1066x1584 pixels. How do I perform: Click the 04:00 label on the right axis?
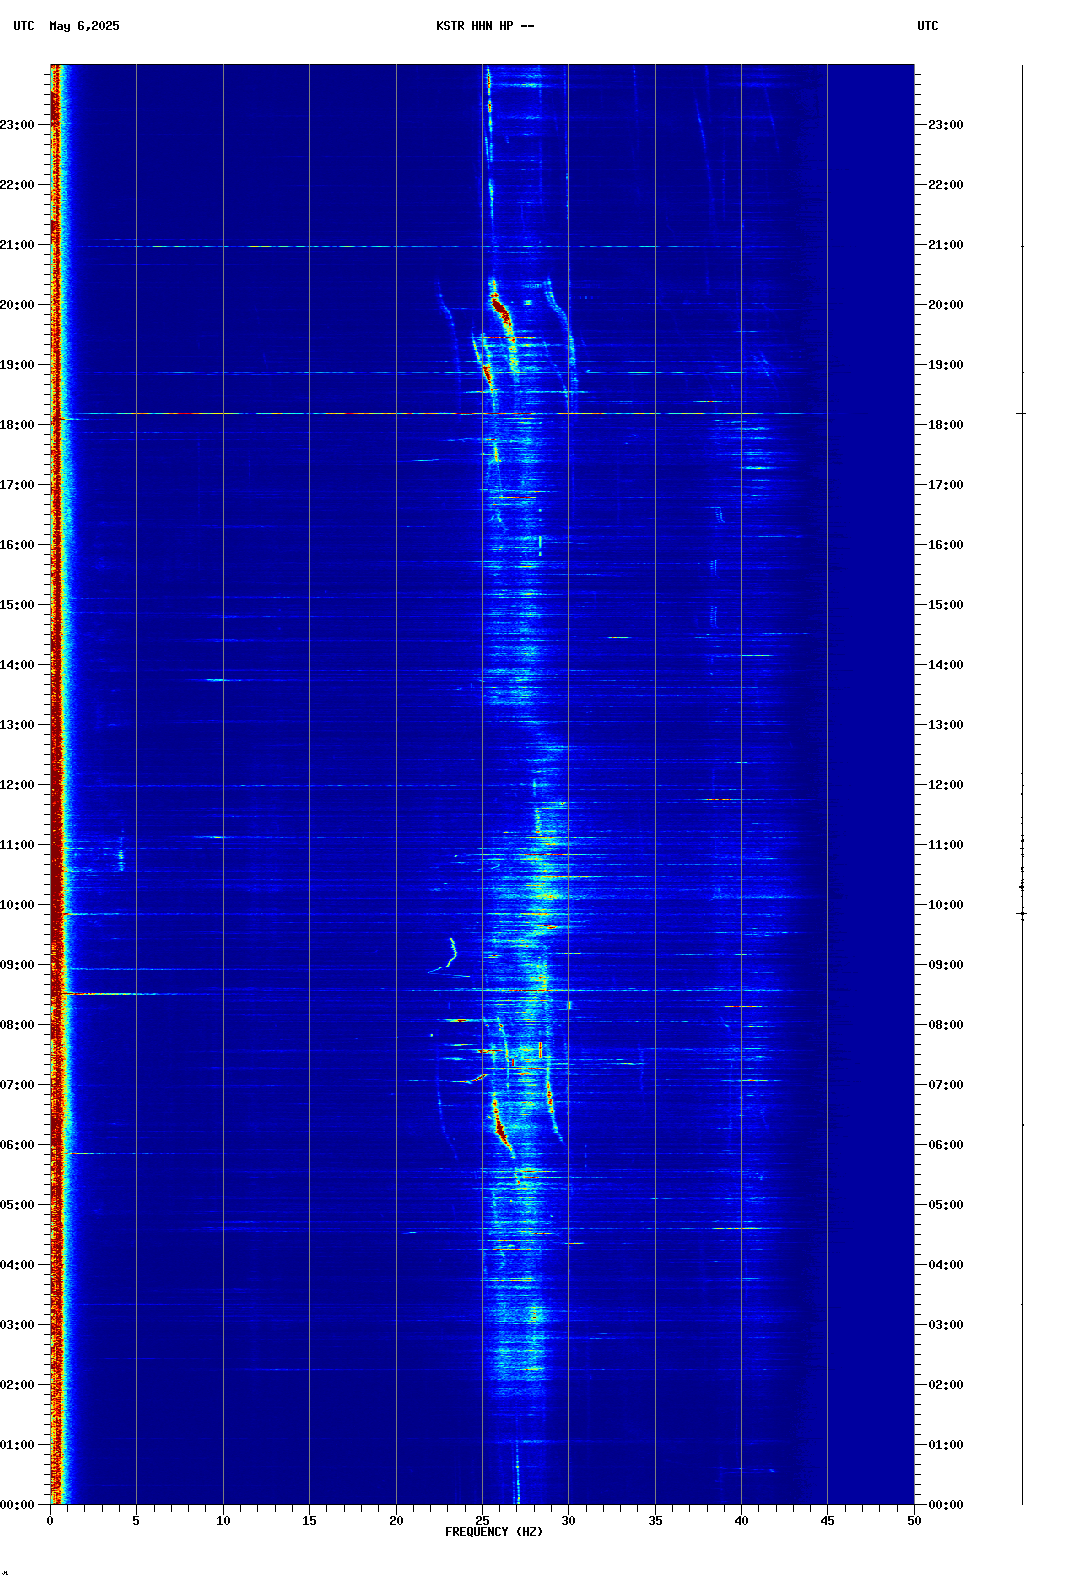[946, 1265]
